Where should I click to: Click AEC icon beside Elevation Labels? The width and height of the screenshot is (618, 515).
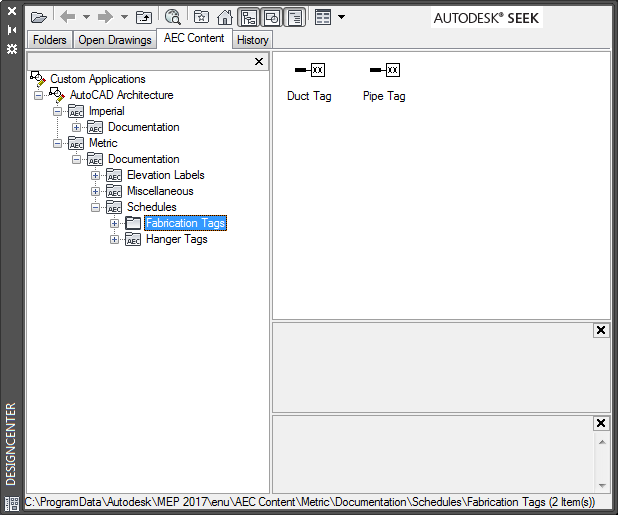[114, 175]
